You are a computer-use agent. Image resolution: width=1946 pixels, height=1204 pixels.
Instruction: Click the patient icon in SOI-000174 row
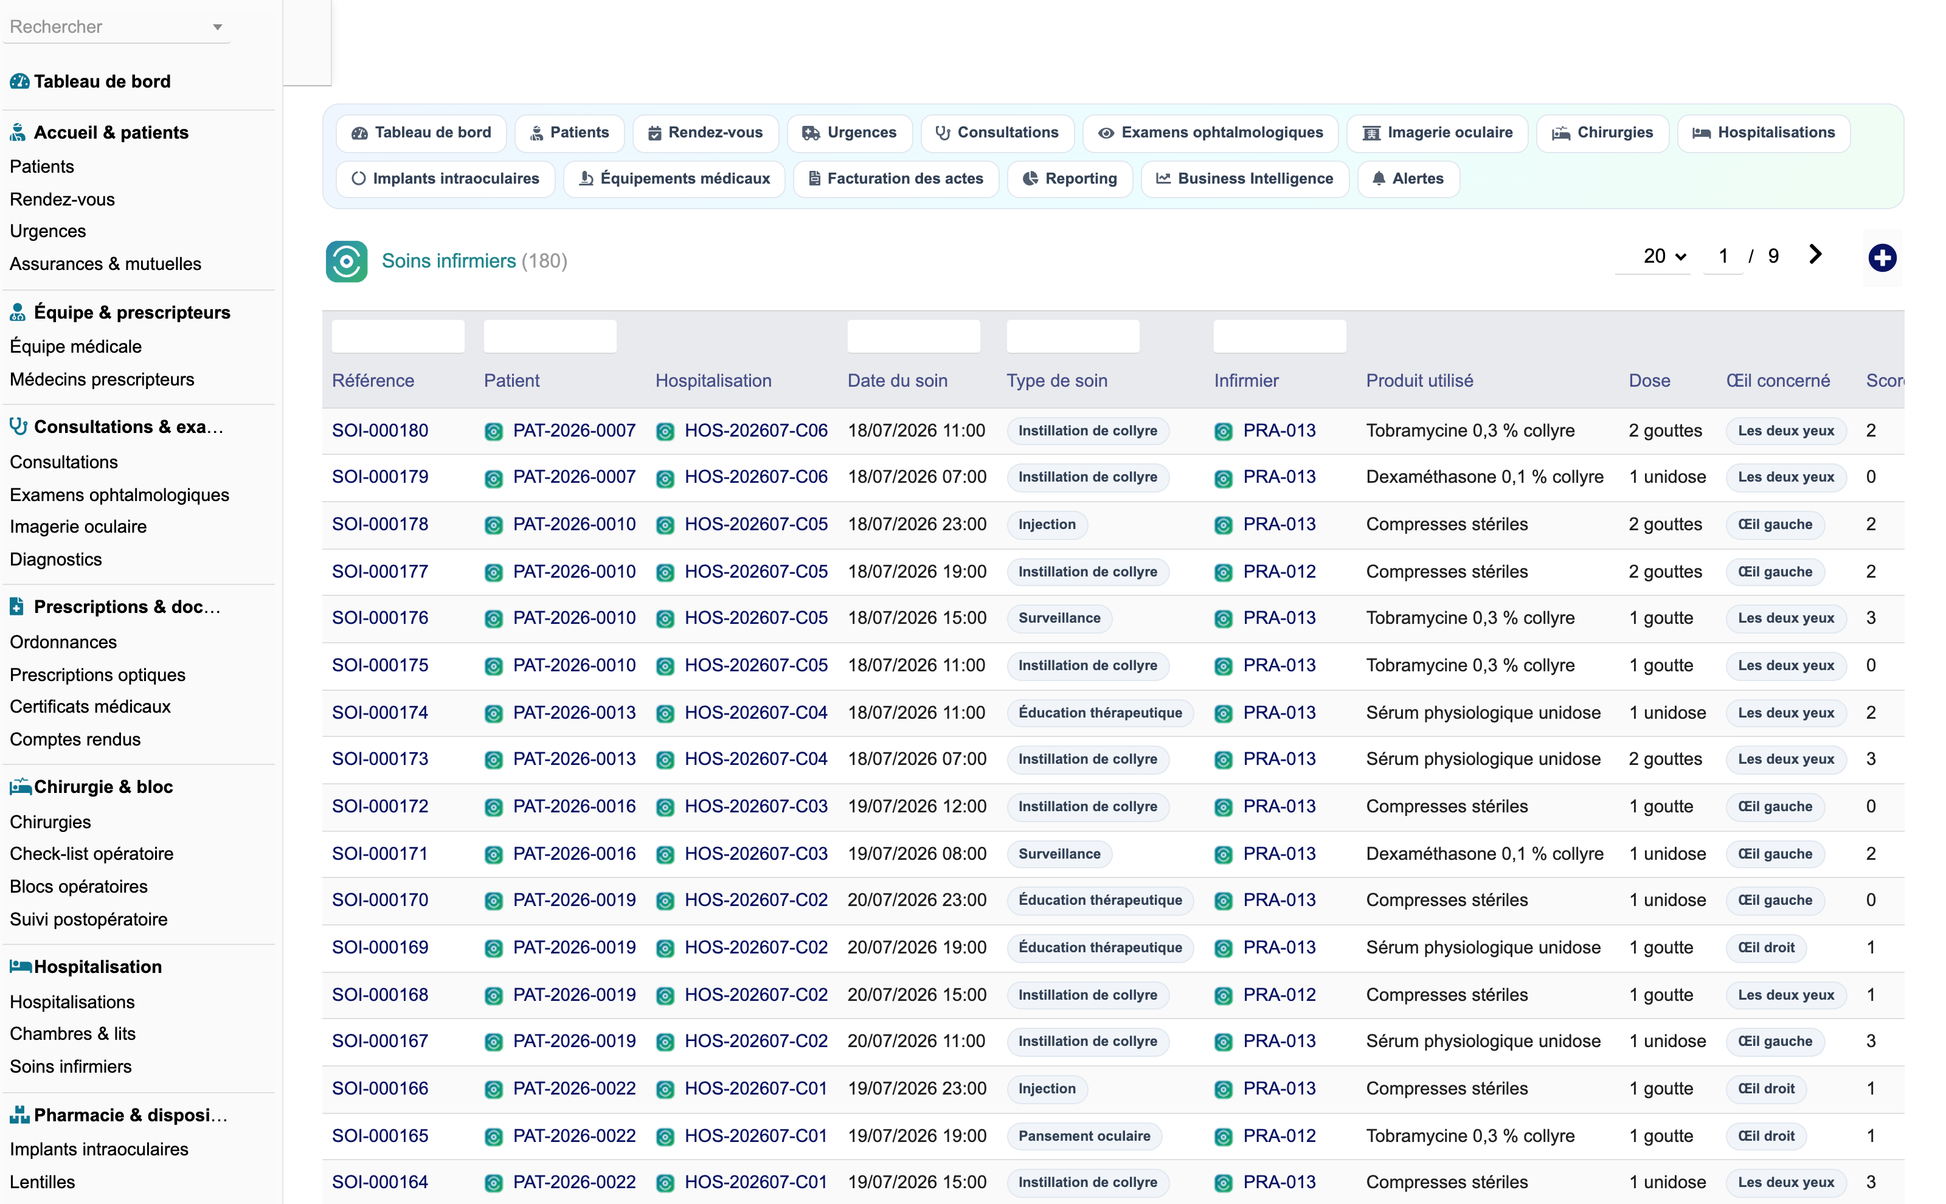494,714
